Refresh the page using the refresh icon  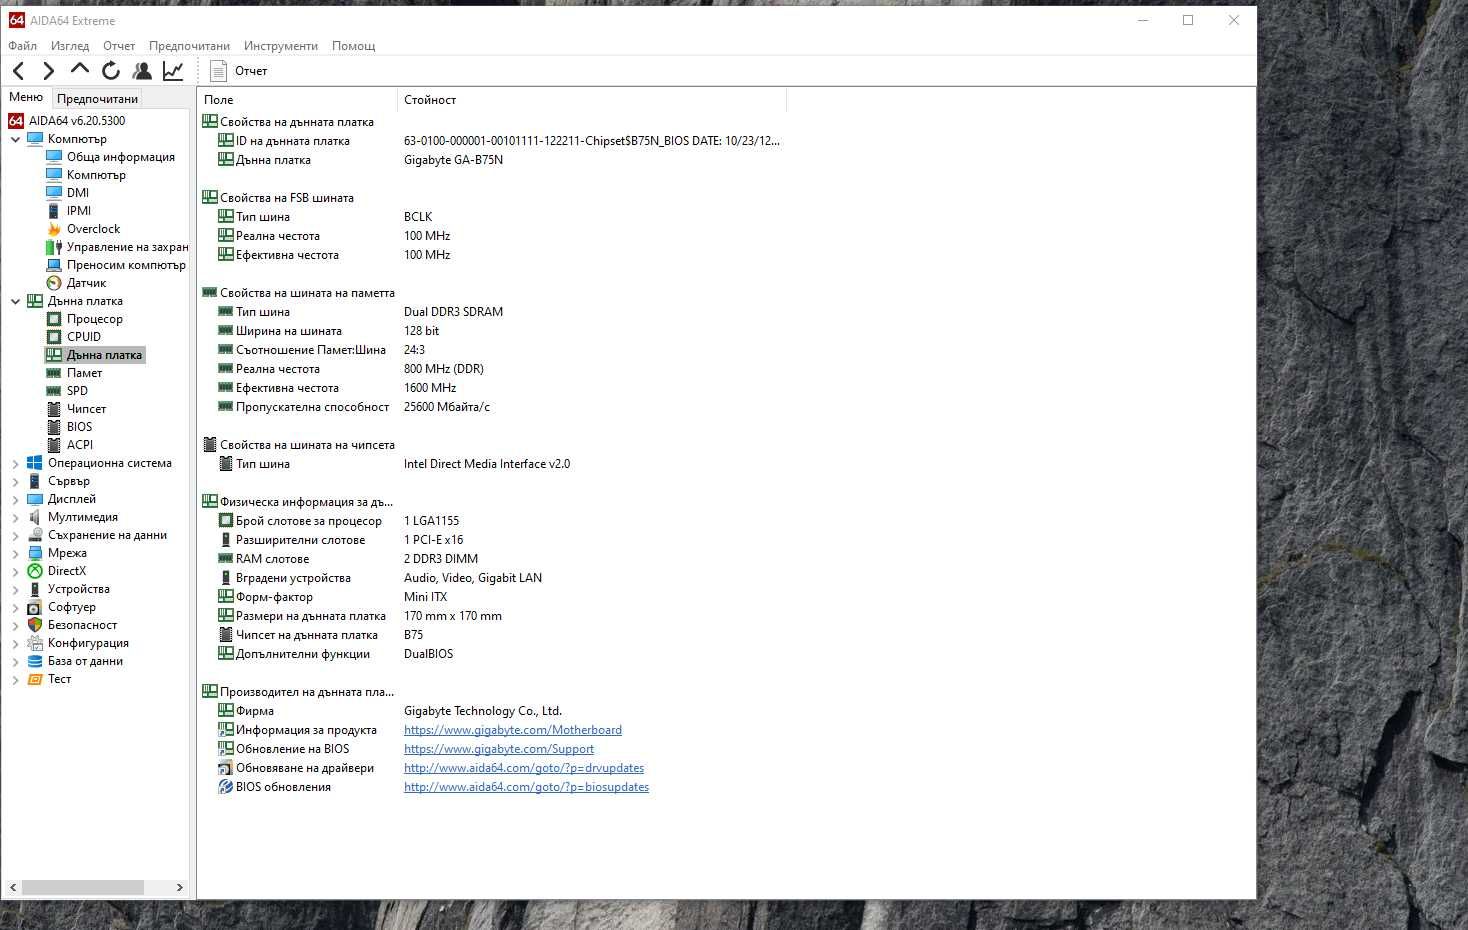point(110,71)
